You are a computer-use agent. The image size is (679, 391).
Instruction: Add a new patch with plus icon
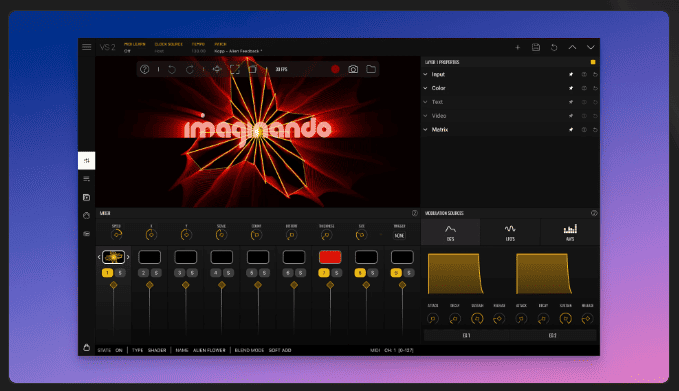[x=517, y=47]
